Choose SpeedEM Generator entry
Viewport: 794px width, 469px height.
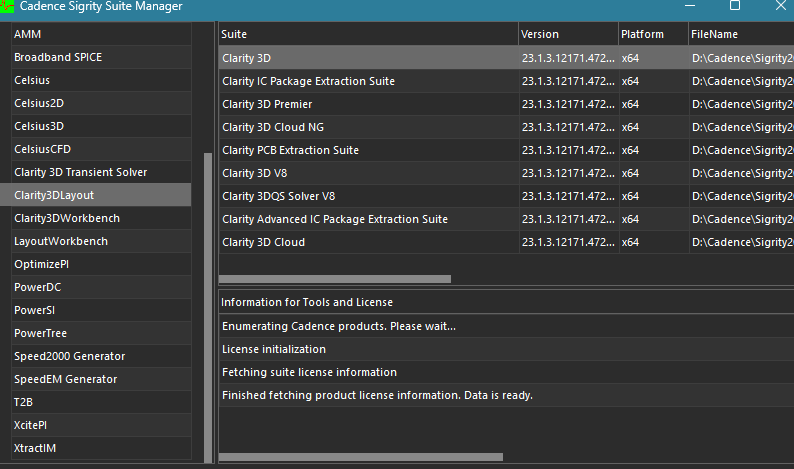[x=101, y=379]
